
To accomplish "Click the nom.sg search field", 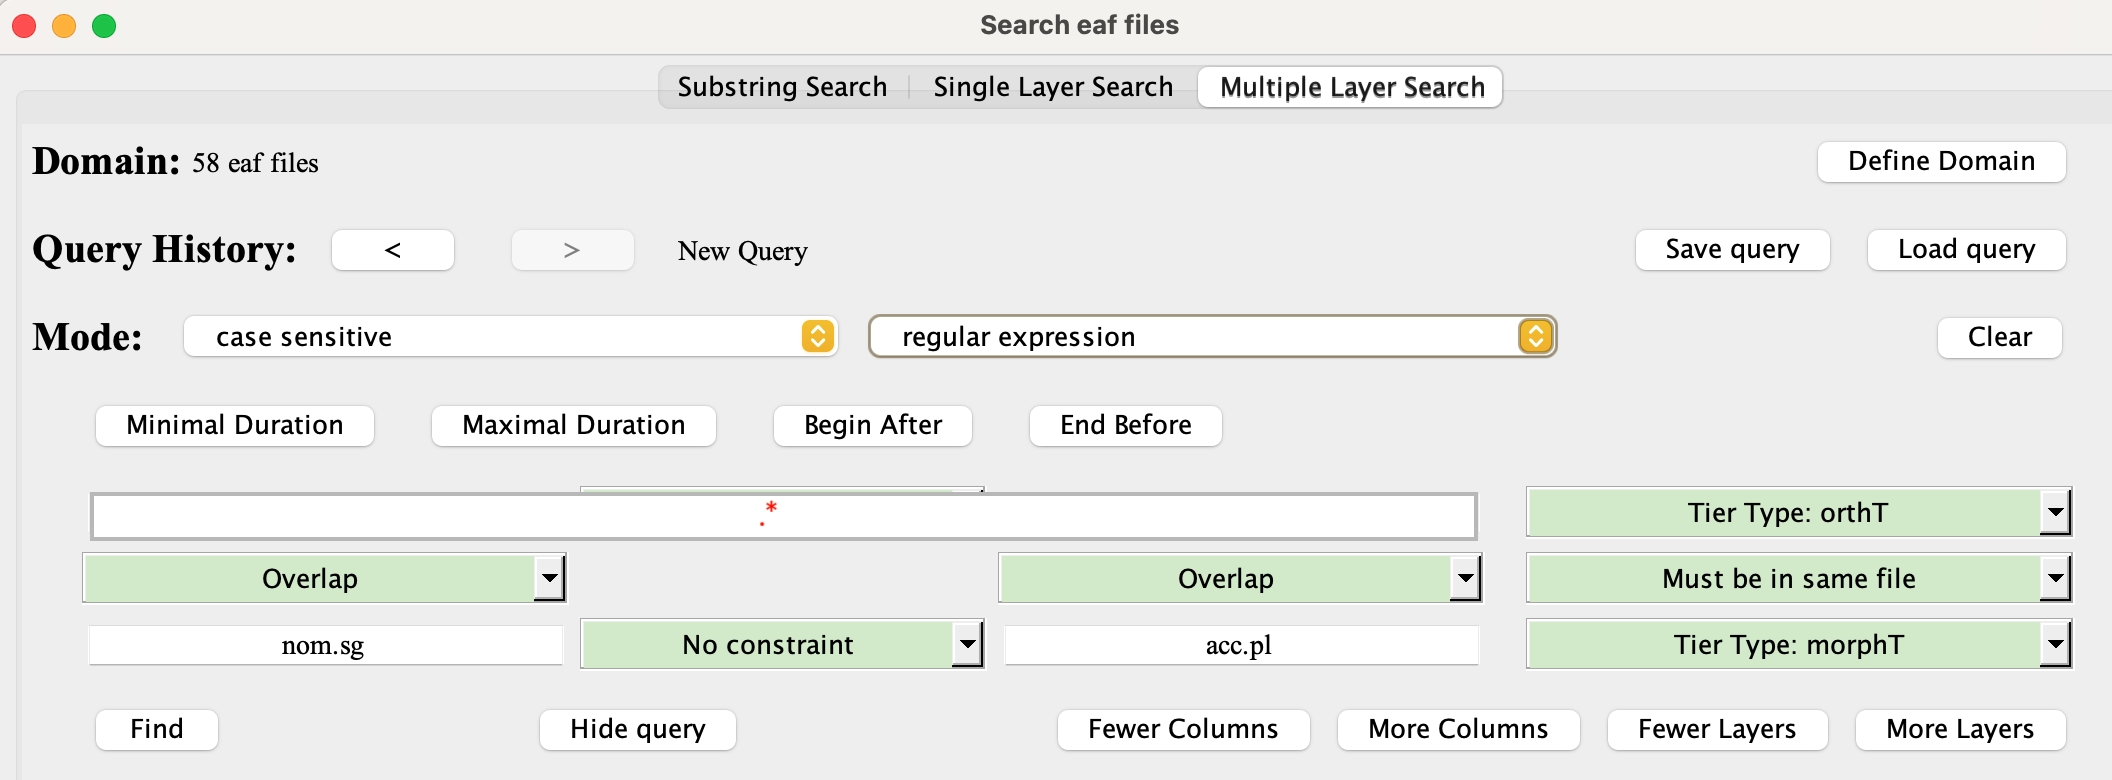I will tap(324, 645).
